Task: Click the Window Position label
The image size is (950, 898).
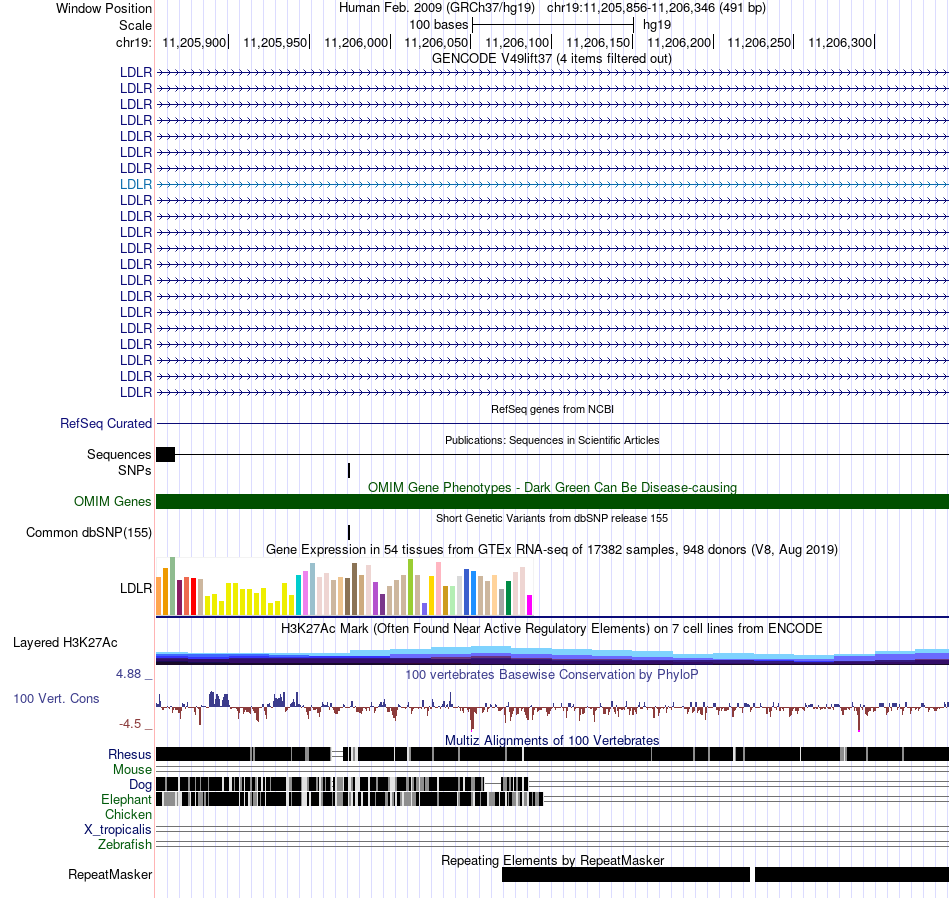Action: click(104, 8)
